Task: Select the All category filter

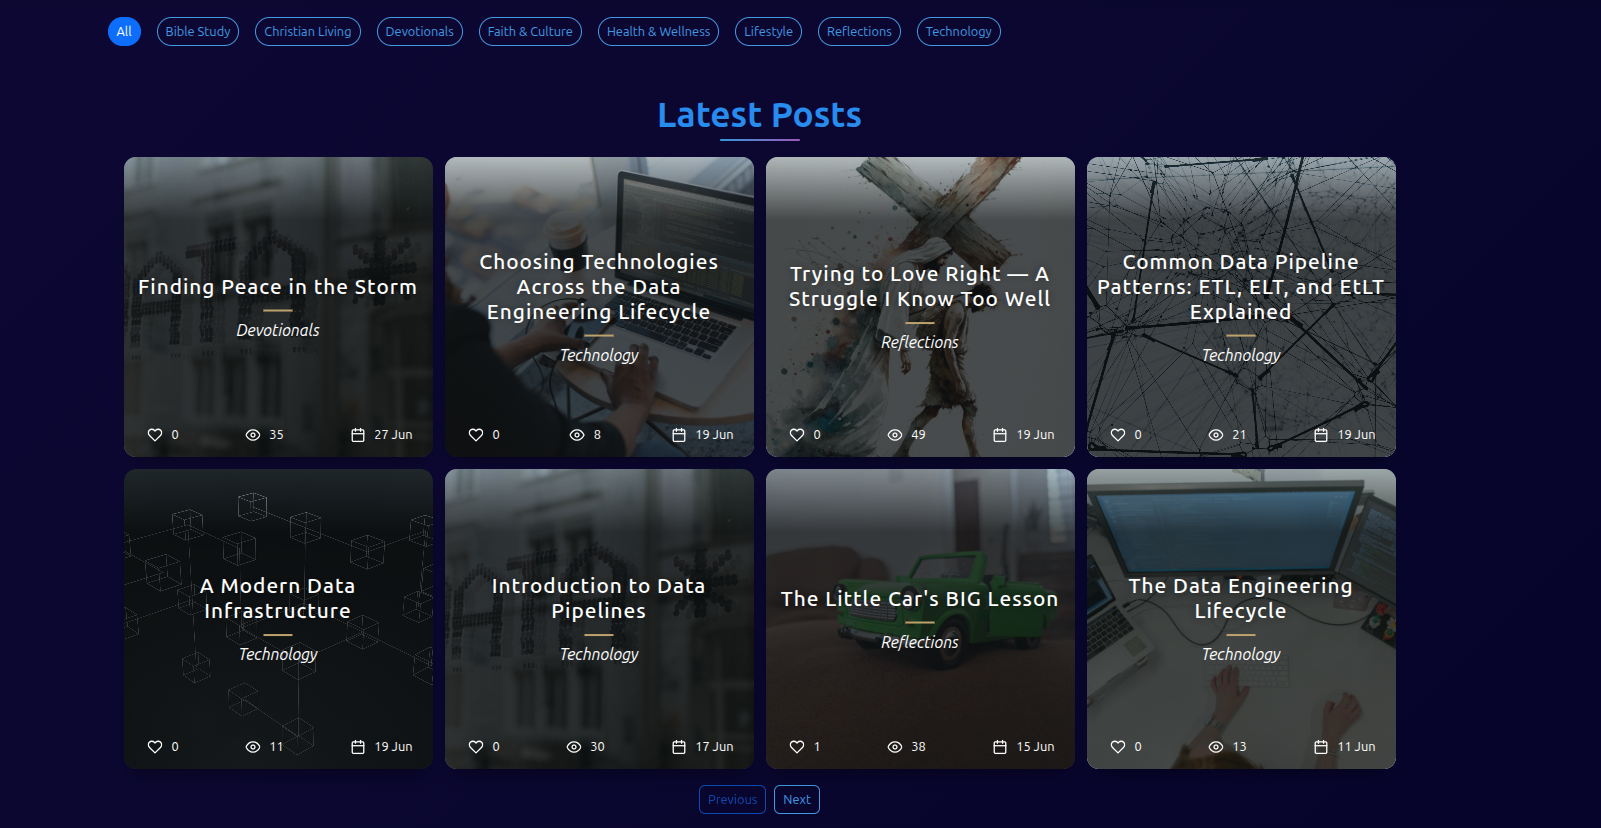Action: pyautogui.click(x=124, y=32)
